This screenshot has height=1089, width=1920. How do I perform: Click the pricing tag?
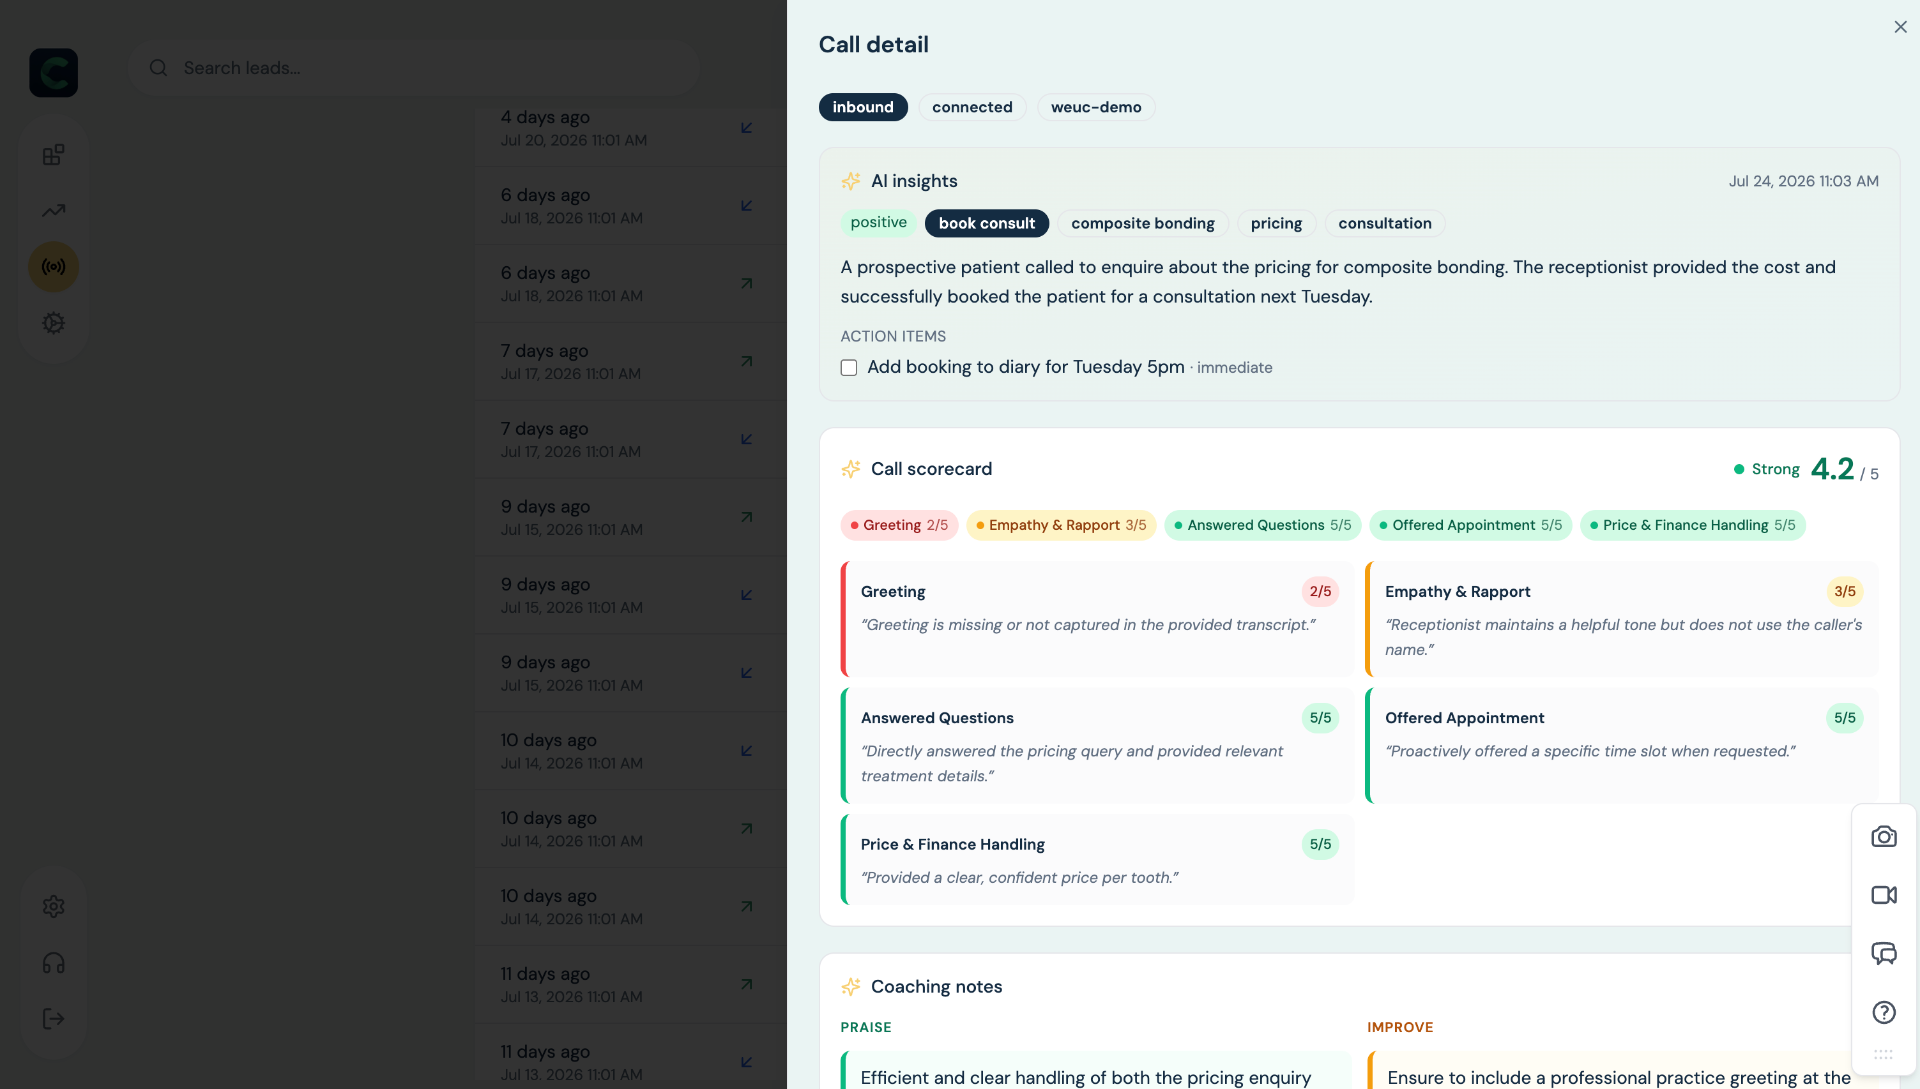coord(1276,223)
